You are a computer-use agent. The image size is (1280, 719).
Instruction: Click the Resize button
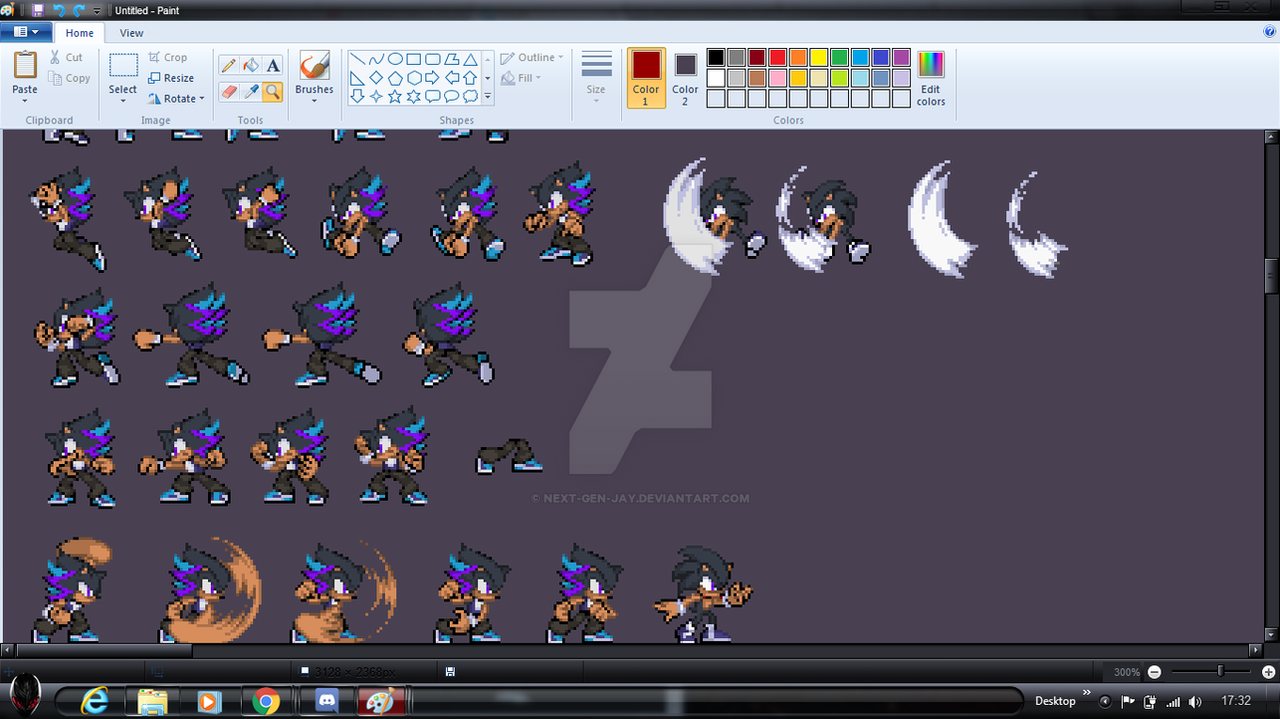(171, 78)
